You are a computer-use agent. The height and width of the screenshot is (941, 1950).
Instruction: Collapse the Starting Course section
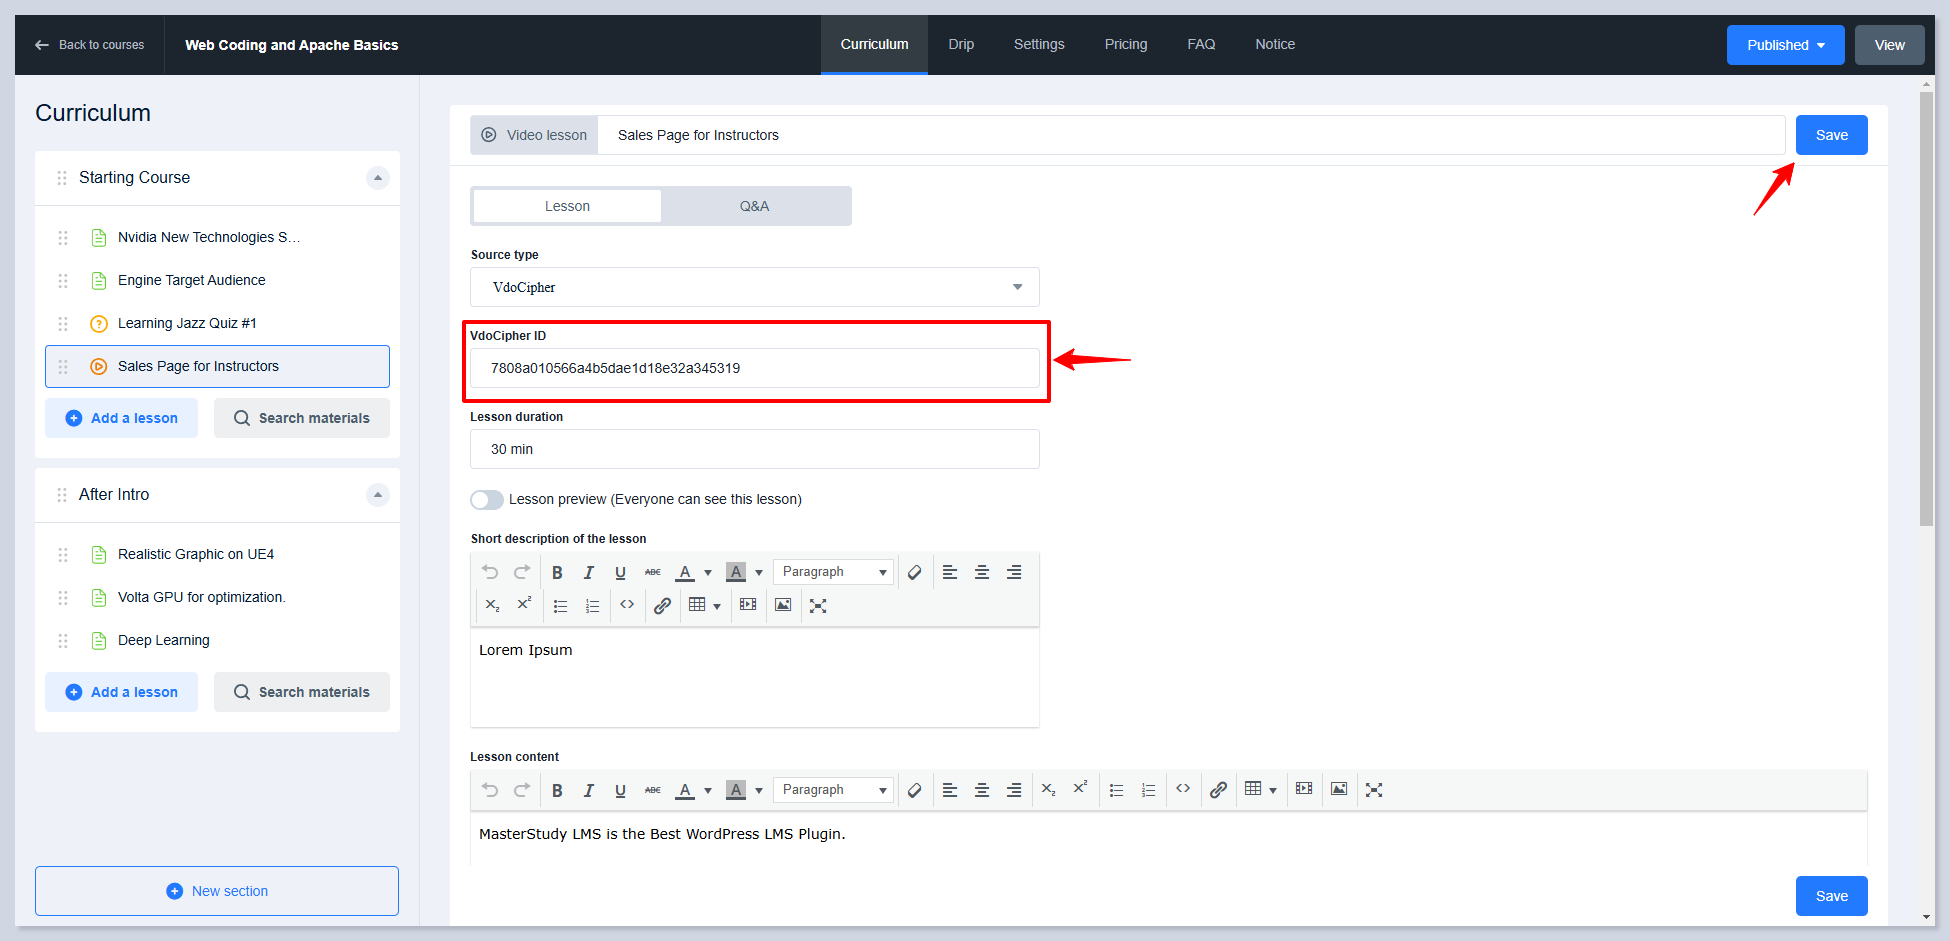point(377,178)
